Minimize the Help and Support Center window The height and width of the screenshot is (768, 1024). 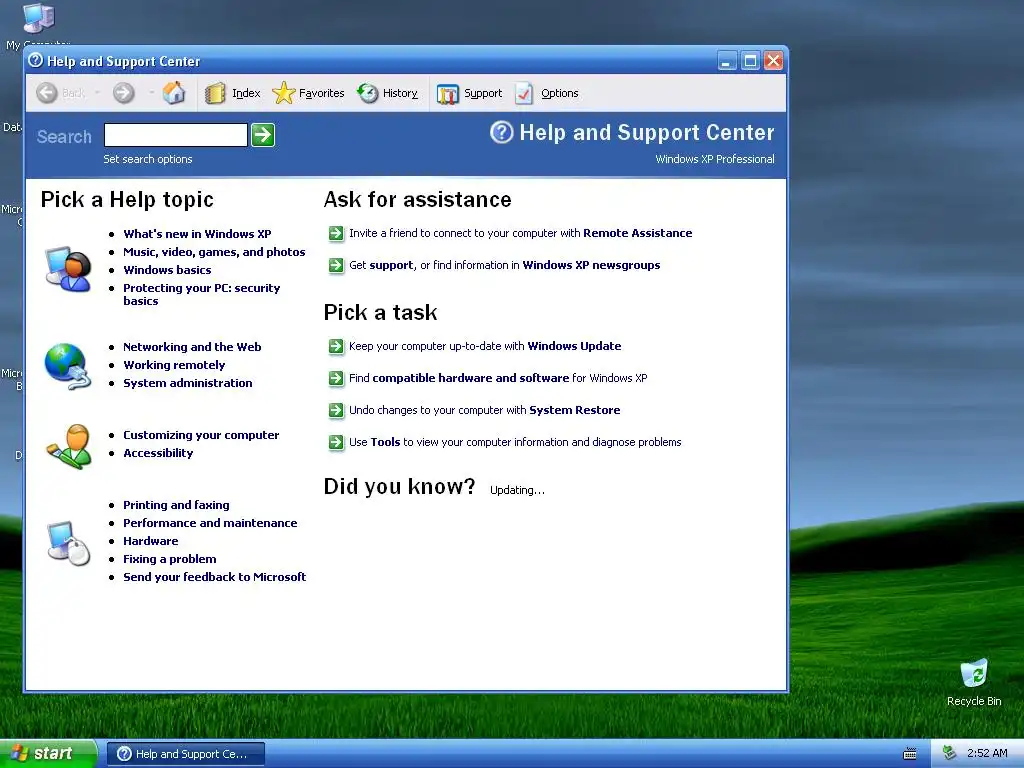727,61
